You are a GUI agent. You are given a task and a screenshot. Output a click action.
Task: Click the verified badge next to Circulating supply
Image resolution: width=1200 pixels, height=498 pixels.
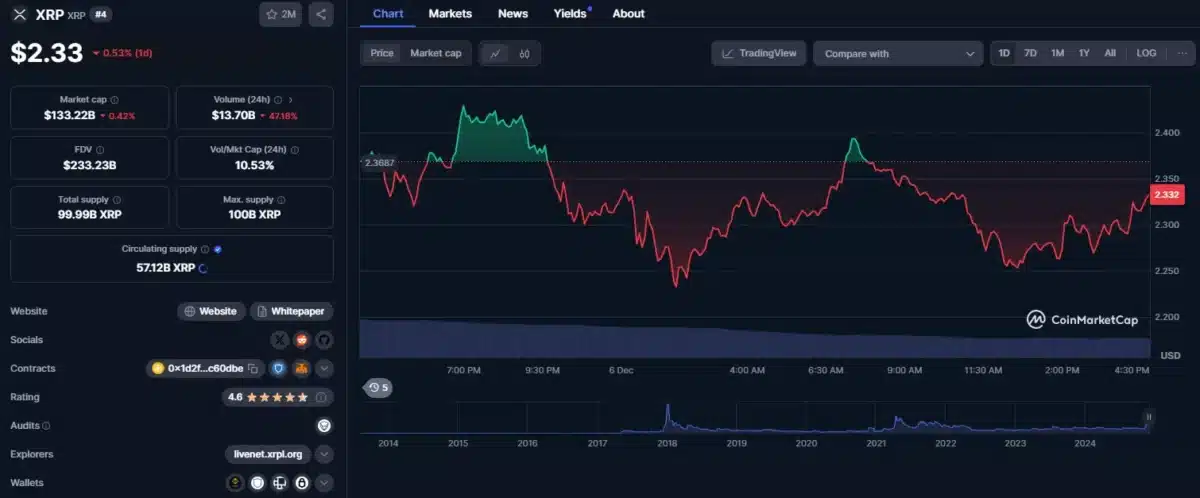[x=218, y=249]
